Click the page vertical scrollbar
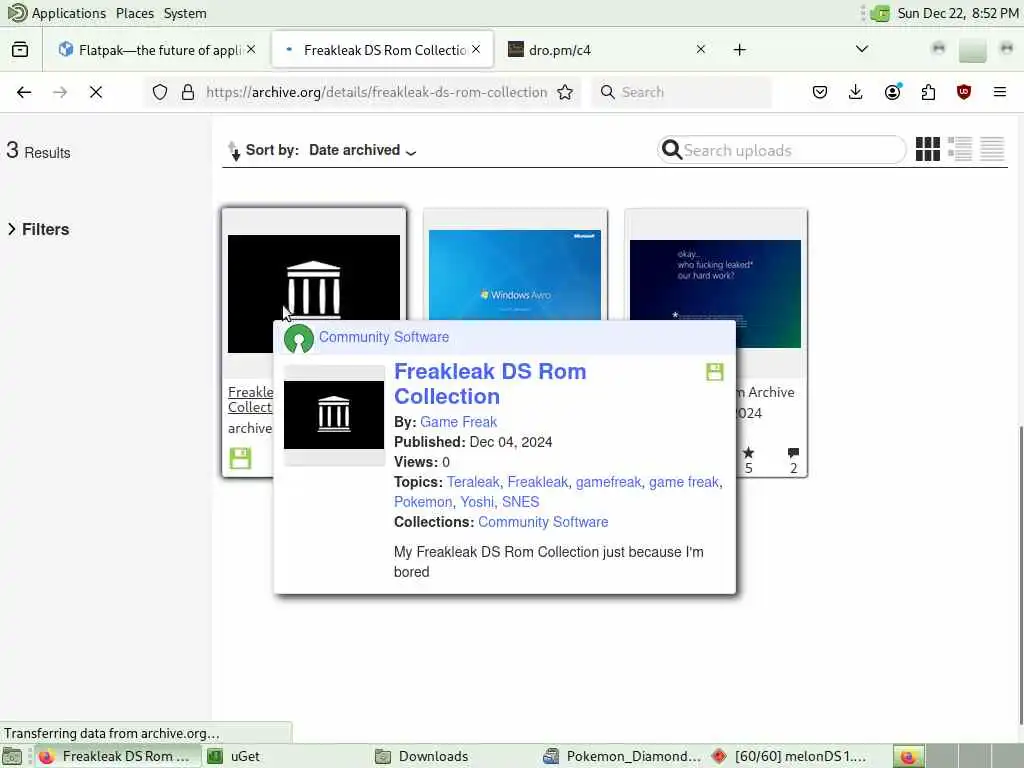Image resolution: width=1024 pixels, height=768 pixels. click(1020, 575)
